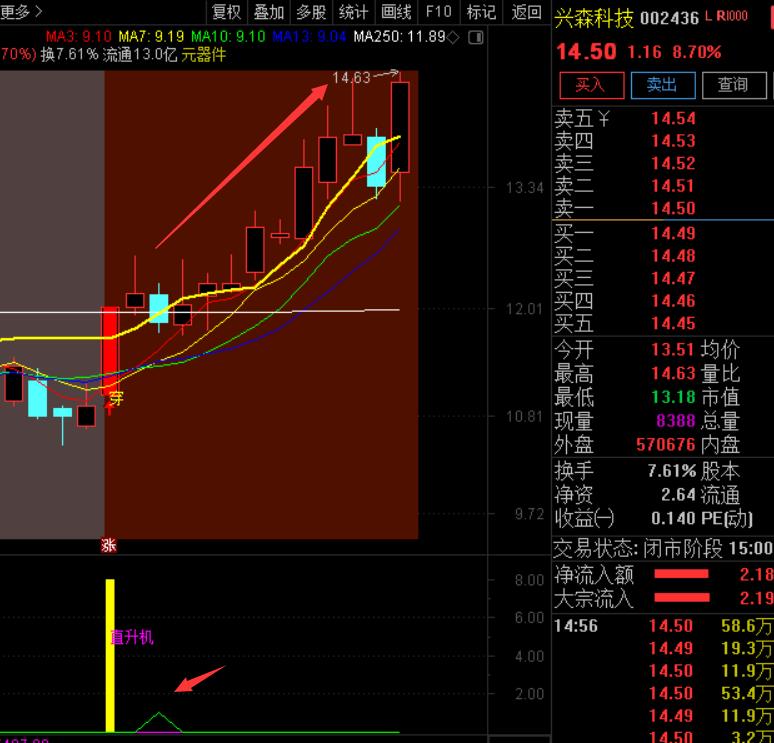This screenshot has height=743, width=774.
Task: Click the 大宗流入 red bar
Action: pos(682,598)
